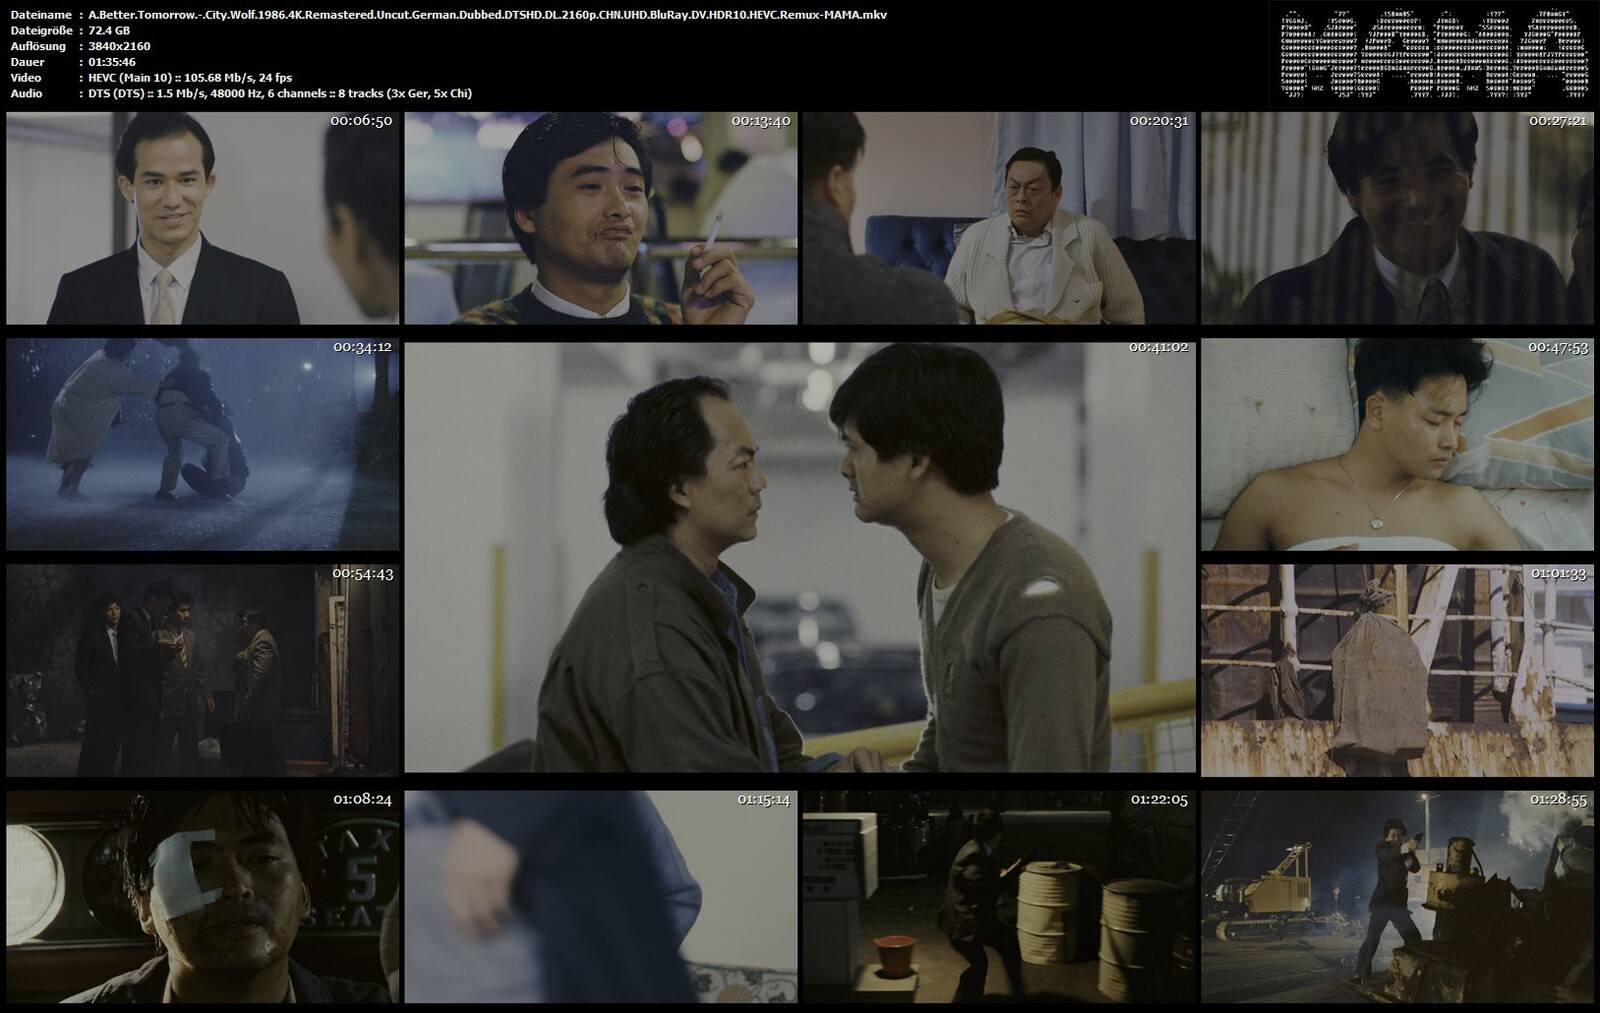Image resolution: width=1600 pixels, height=1013 pixels.
Task: Open the frame timestamped 00:27:21
Action: pyautogui.click(x=1397, y=218)
